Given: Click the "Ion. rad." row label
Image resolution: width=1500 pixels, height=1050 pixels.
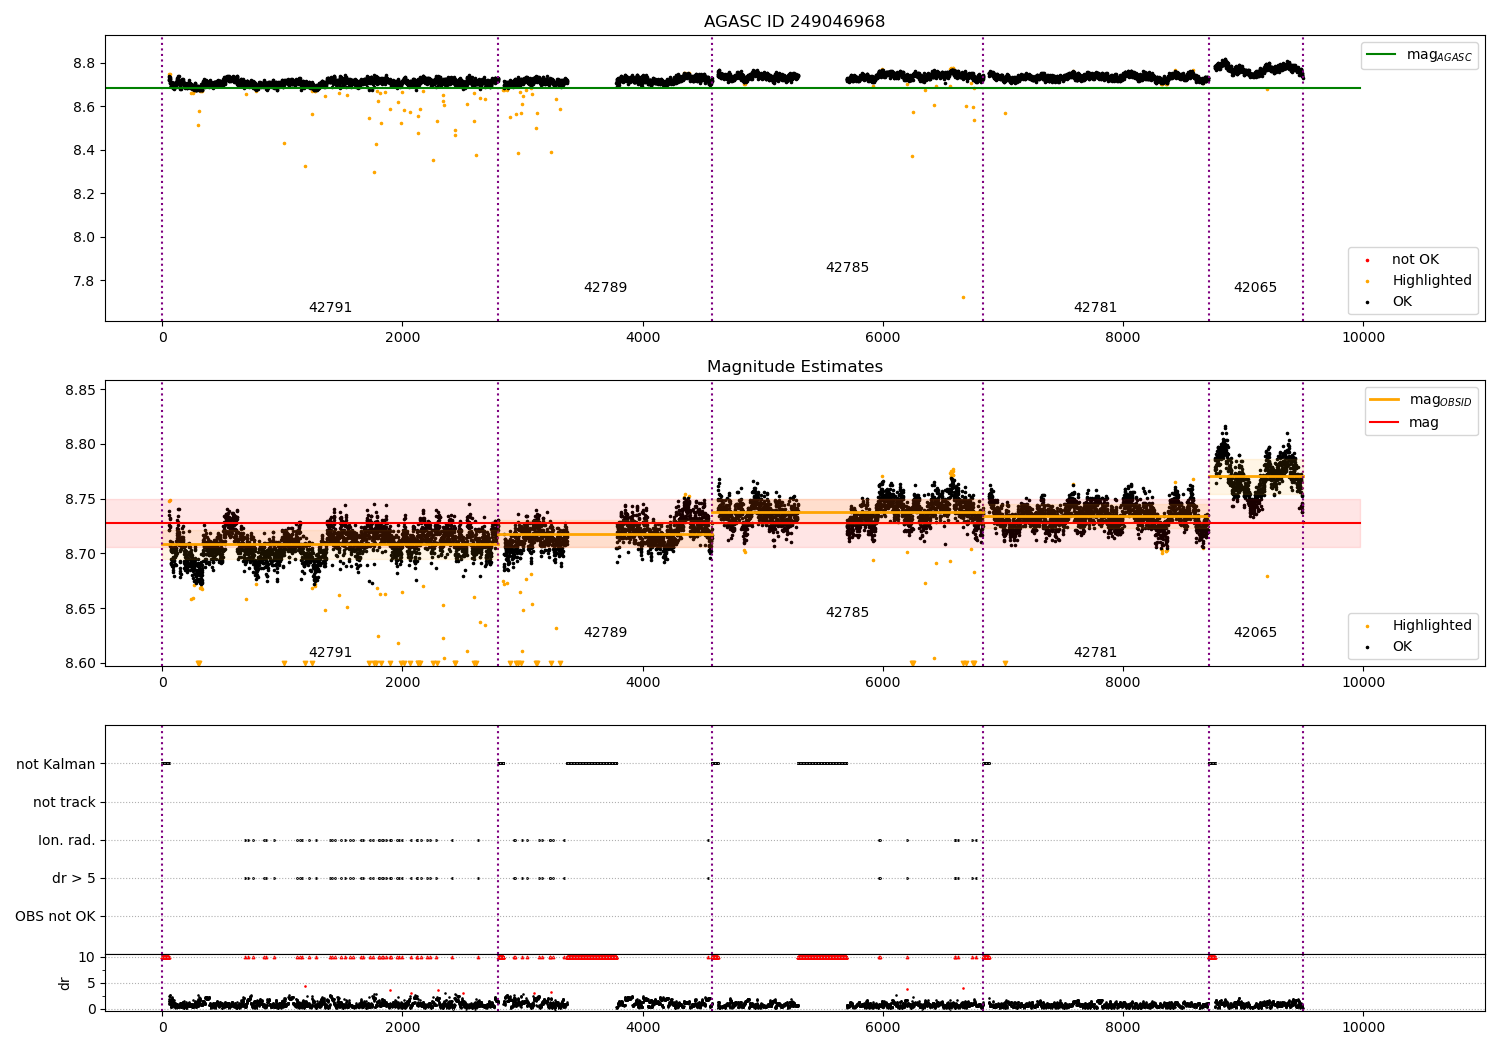Looking at the screenshot, I should pos(67,840).
